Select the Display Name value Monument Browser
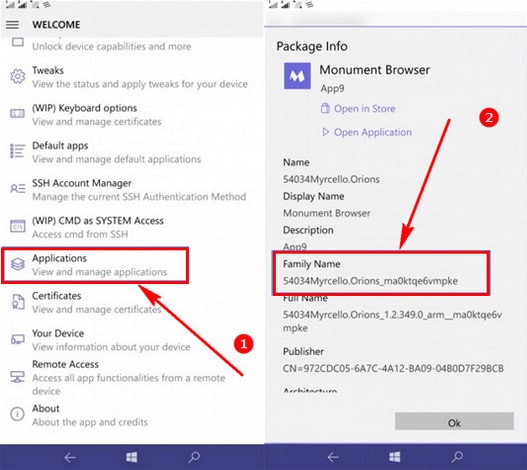This screenshot has height=470, width=527. click(x=327, y=213)
